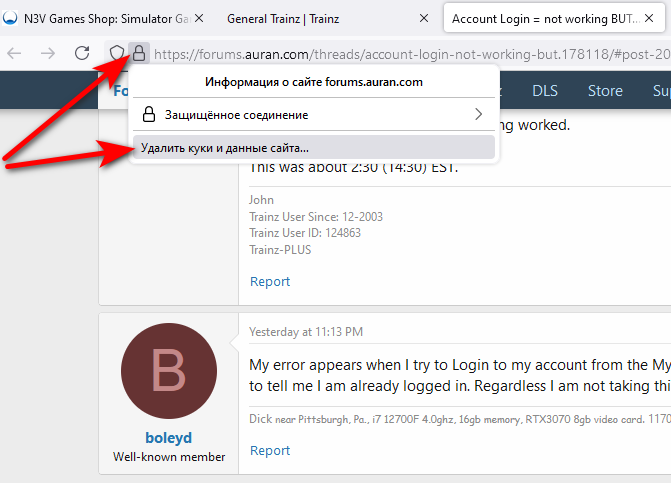The image size is (671, 483).
Task: Open the tracking protection shield icon
Action: pyautogui.click(x=116, y=53)
